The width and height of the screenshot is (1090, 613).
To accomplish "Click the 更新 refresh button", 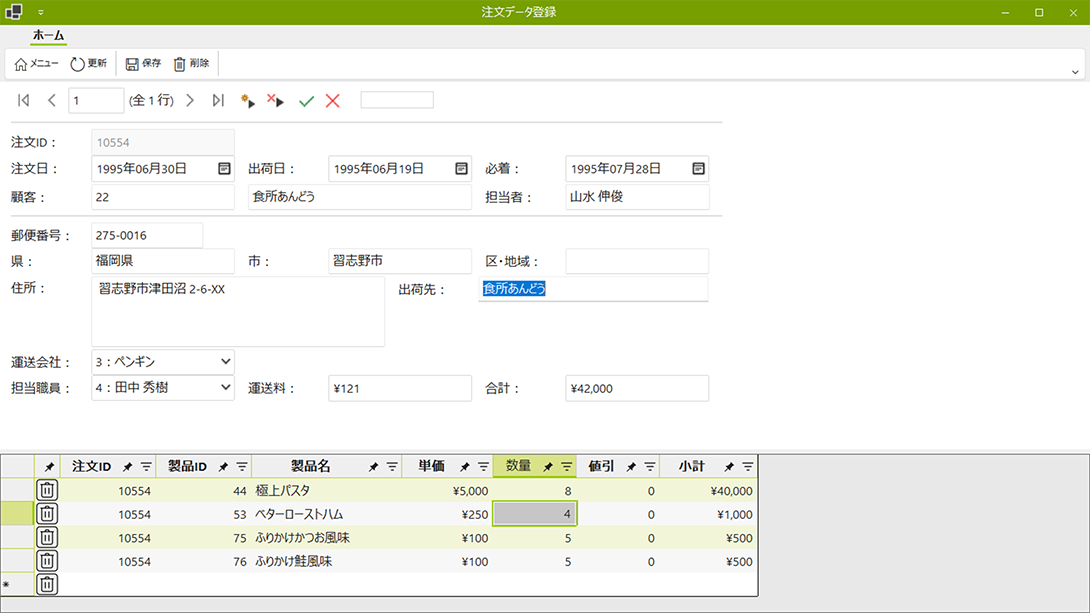I will (x=89, y=63).
